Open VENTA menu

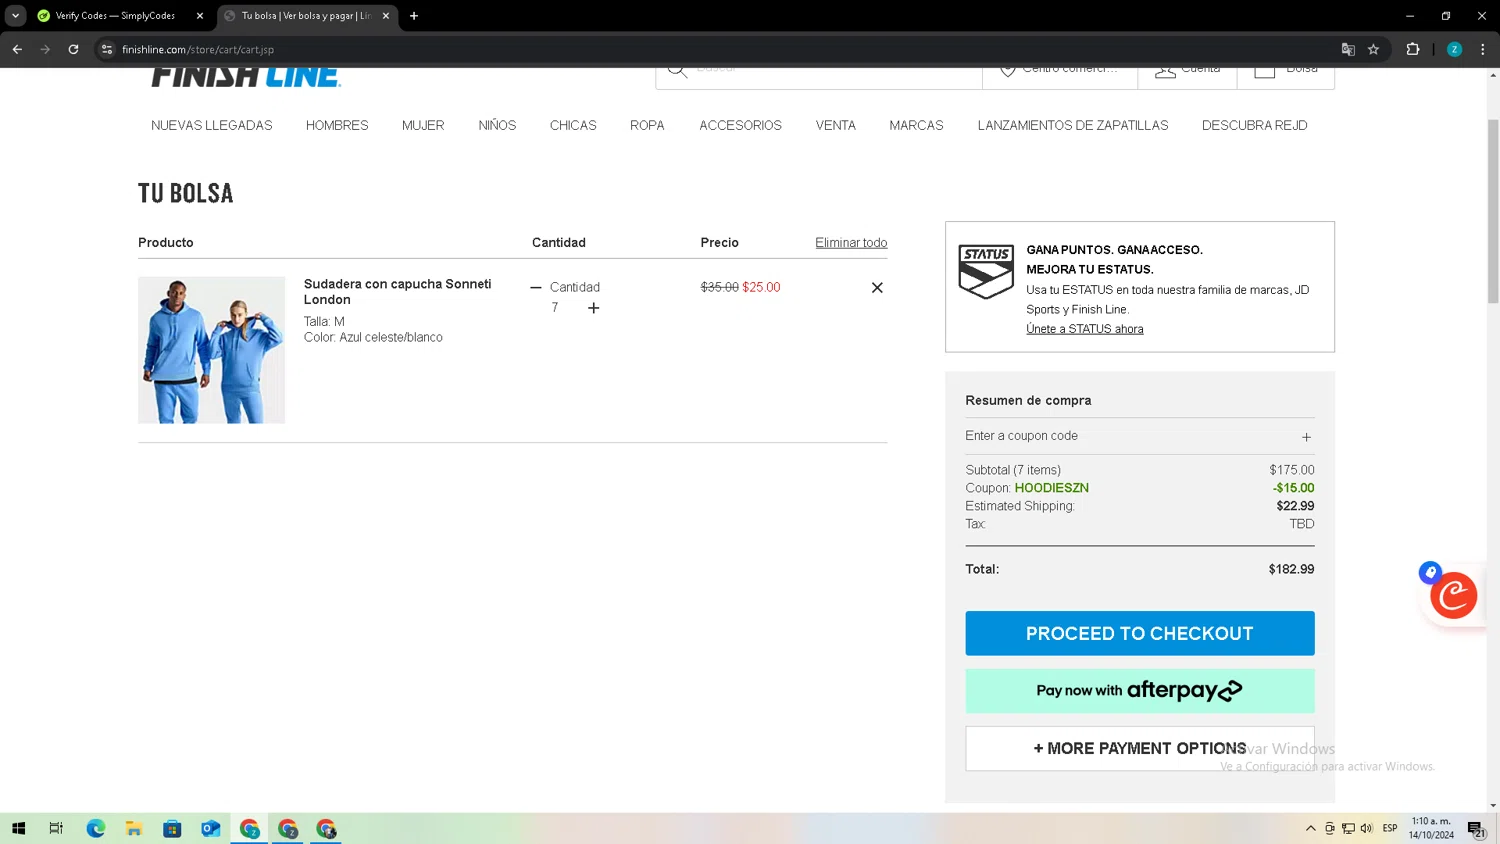tap(836, 125)
